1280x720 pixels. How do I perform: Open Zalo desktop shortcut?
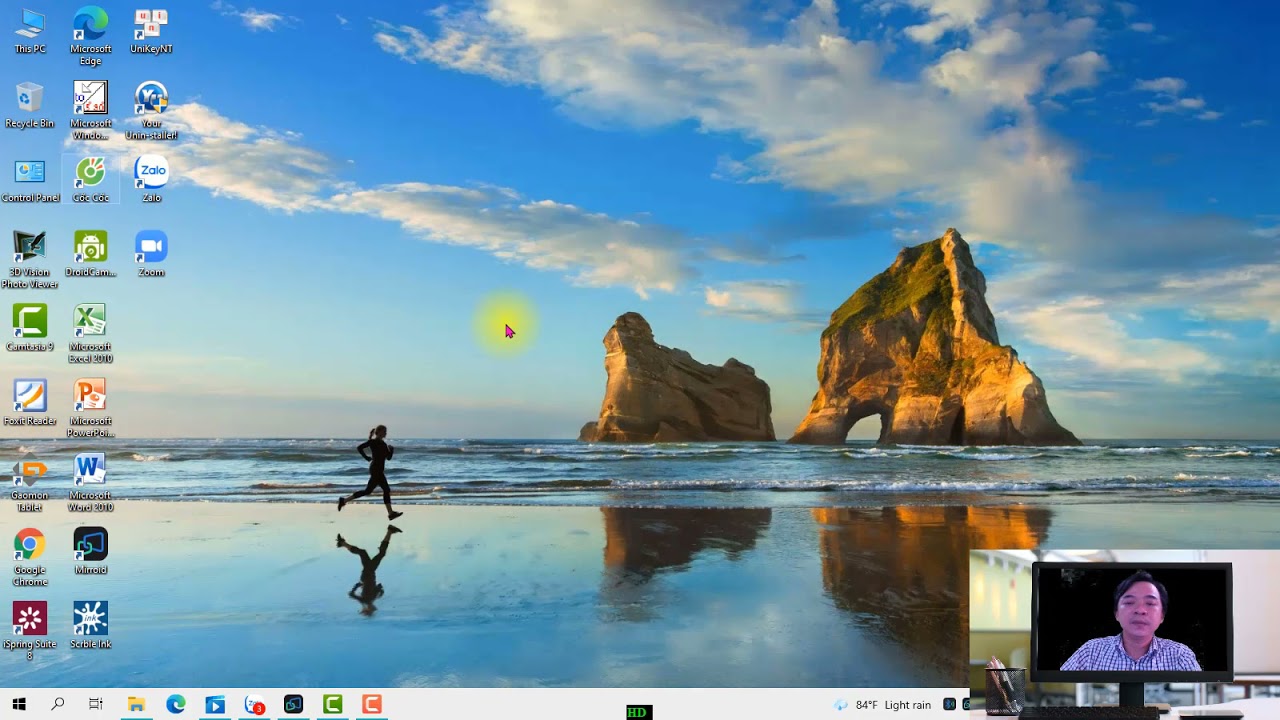(x=151, y=180)
